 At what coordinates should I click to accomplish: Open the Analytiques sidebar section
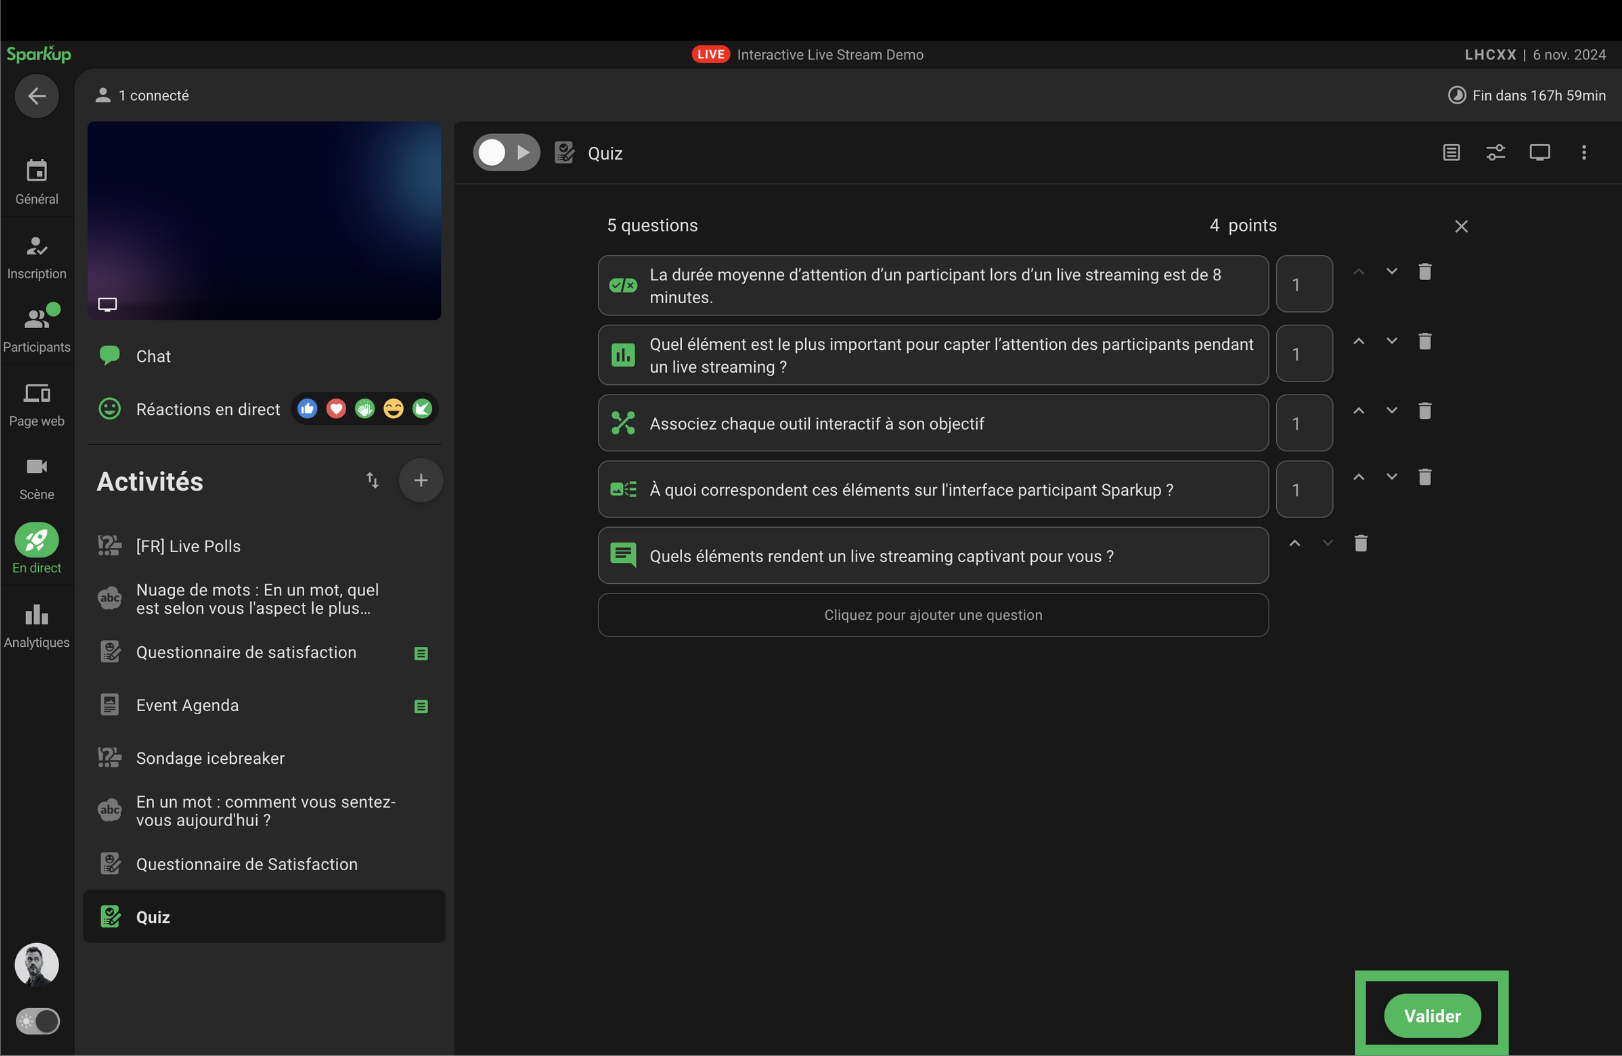point(37,625)
